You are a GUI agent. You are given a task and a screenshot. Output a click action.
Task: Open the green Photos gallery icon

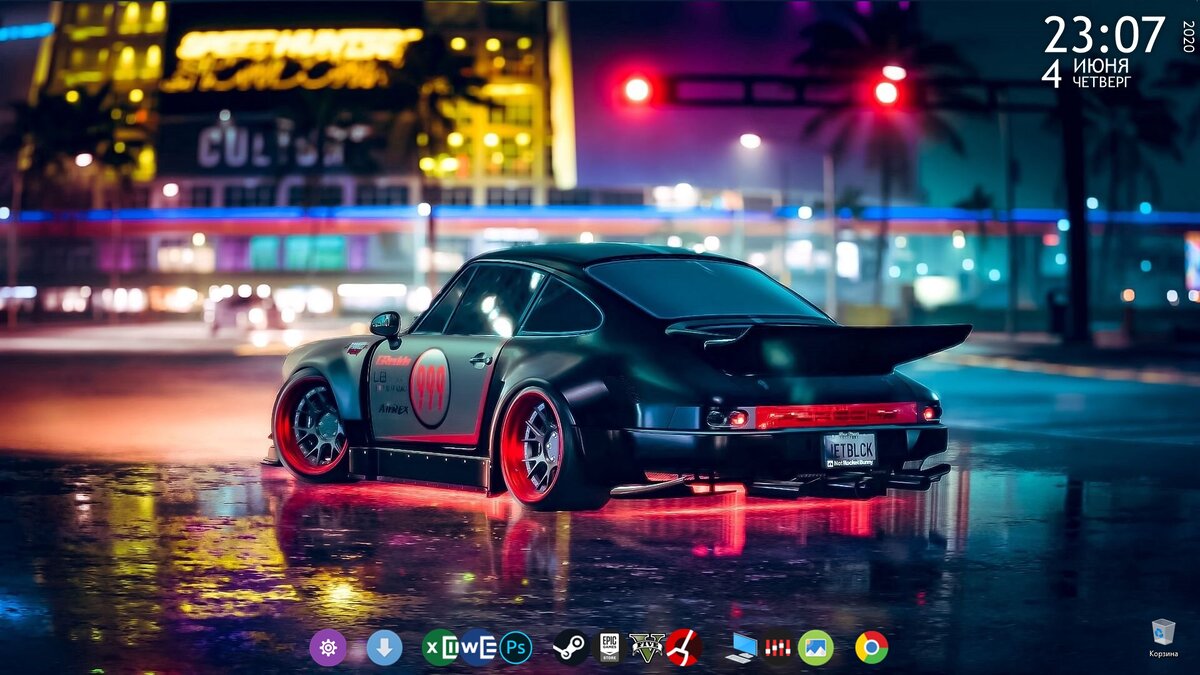click(x=816, y=648)
